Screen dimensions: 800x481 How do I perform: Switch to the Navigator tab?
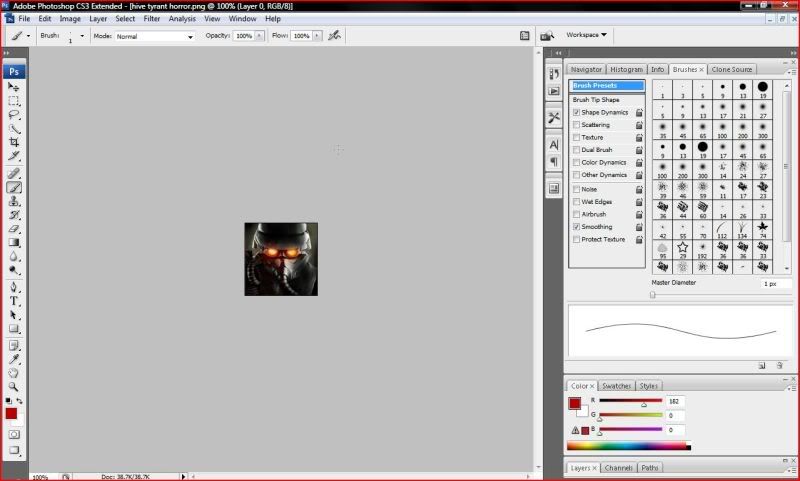point(586,69)
